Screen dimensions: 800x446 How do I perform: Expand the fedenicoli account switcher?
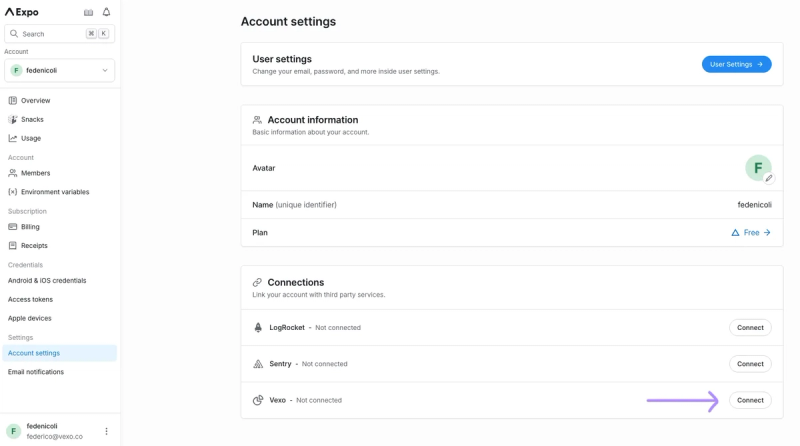(x=59, y=70)
